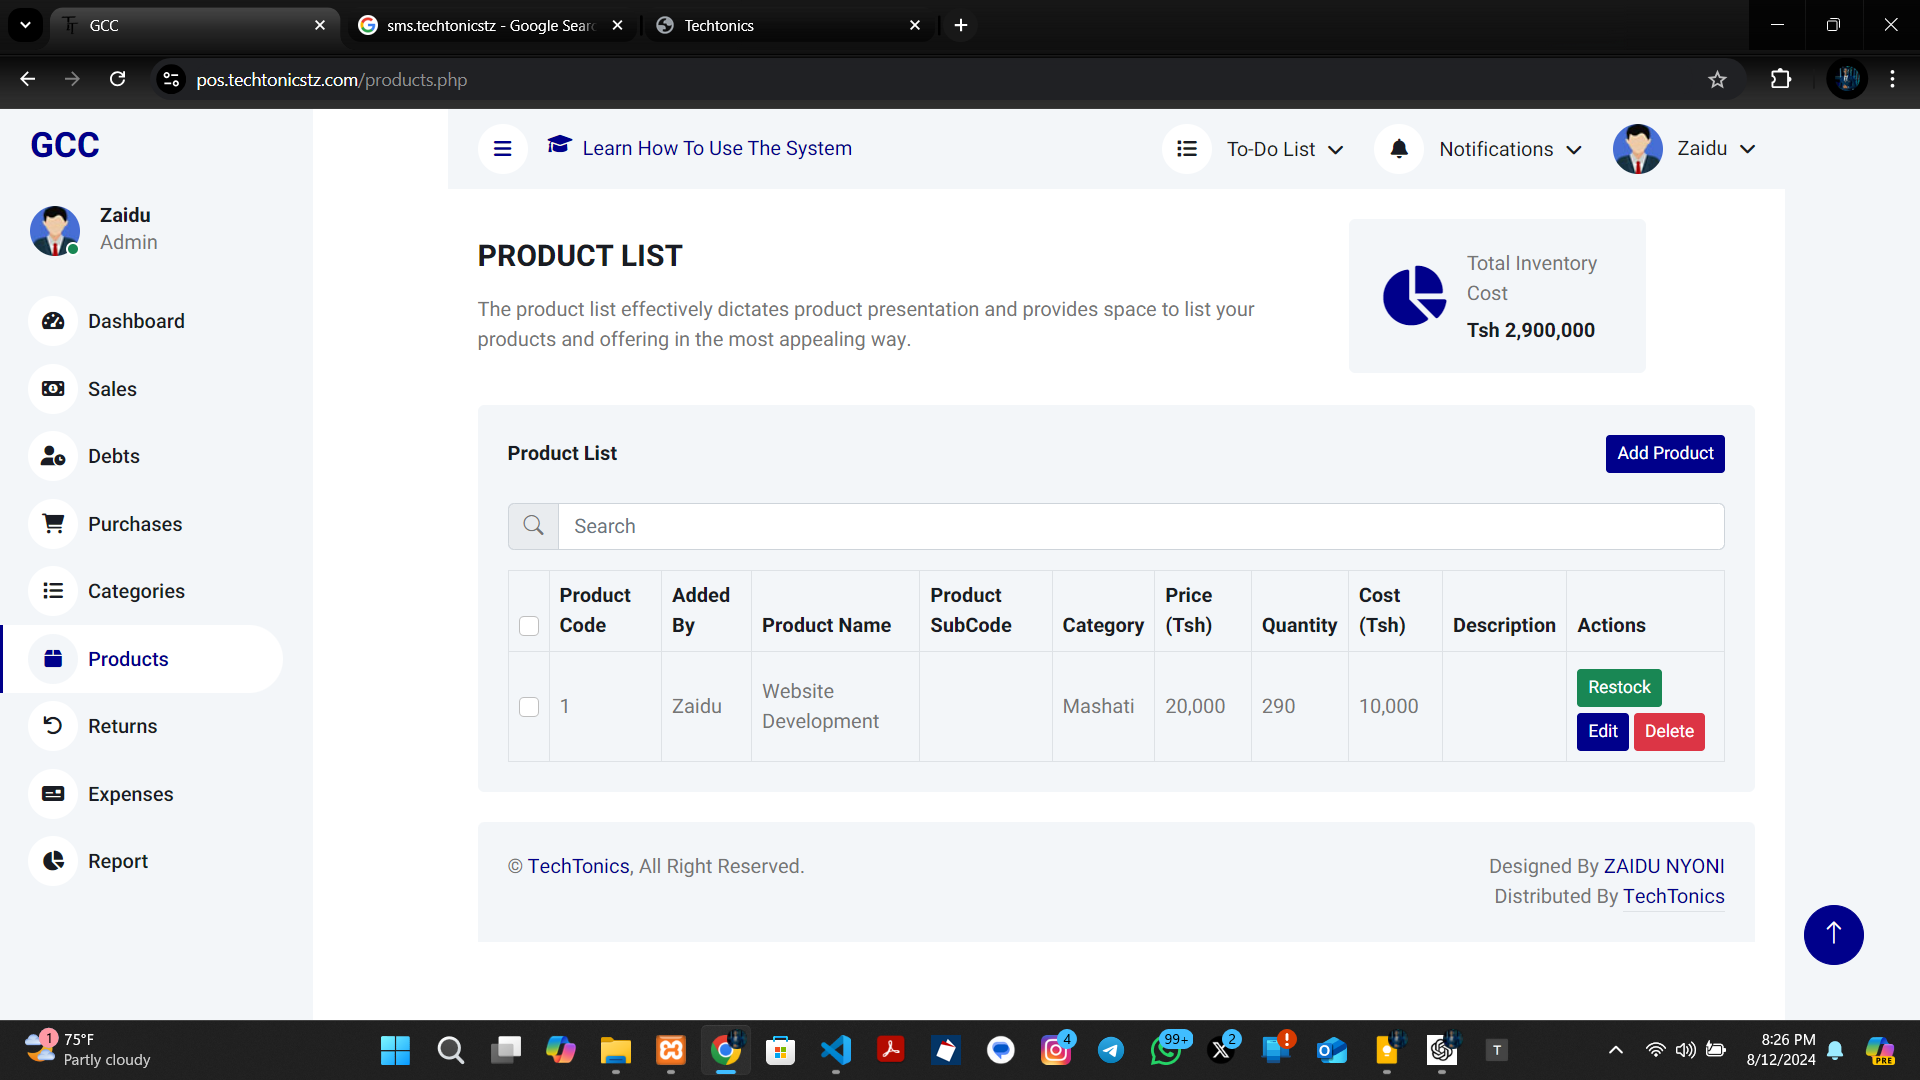This screenshot has width=1920, height=1080.
Task: Check the Website Development row checkbox
Action: click(x=529, y=707)
